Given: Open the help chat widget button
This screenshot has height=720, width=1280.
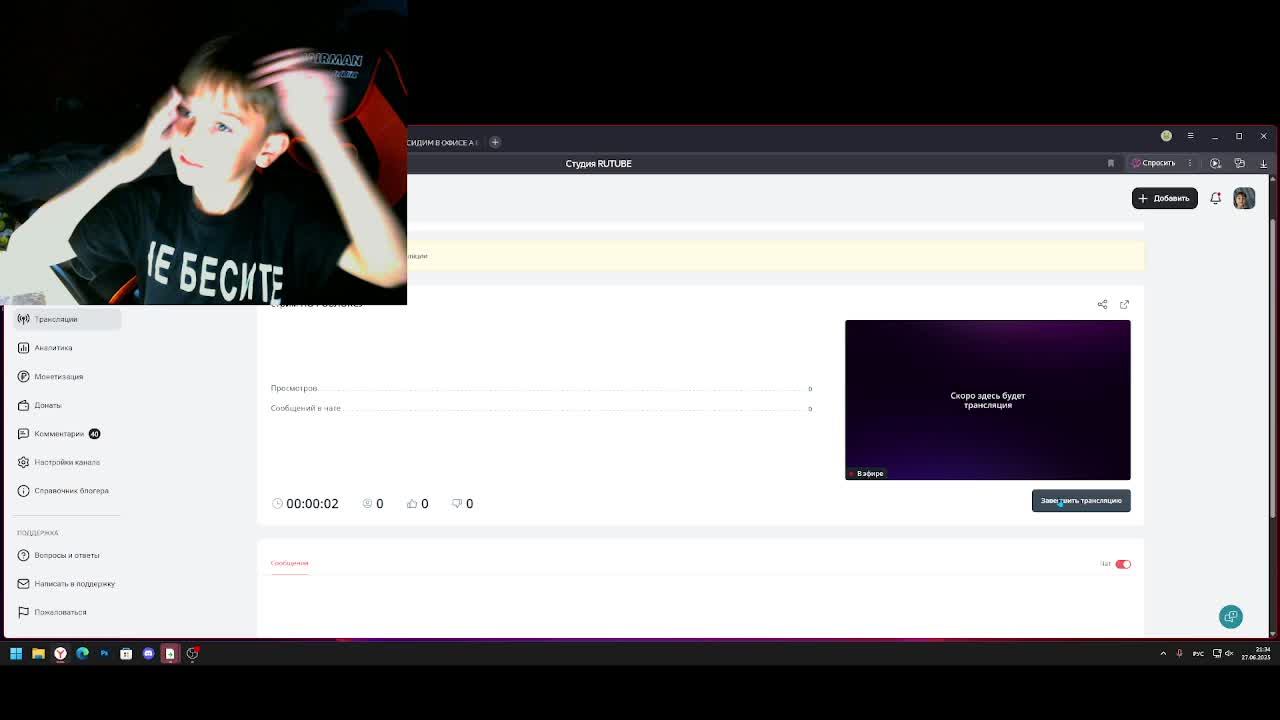Looking at the screenshot, I should click(x=1231, y=617).
